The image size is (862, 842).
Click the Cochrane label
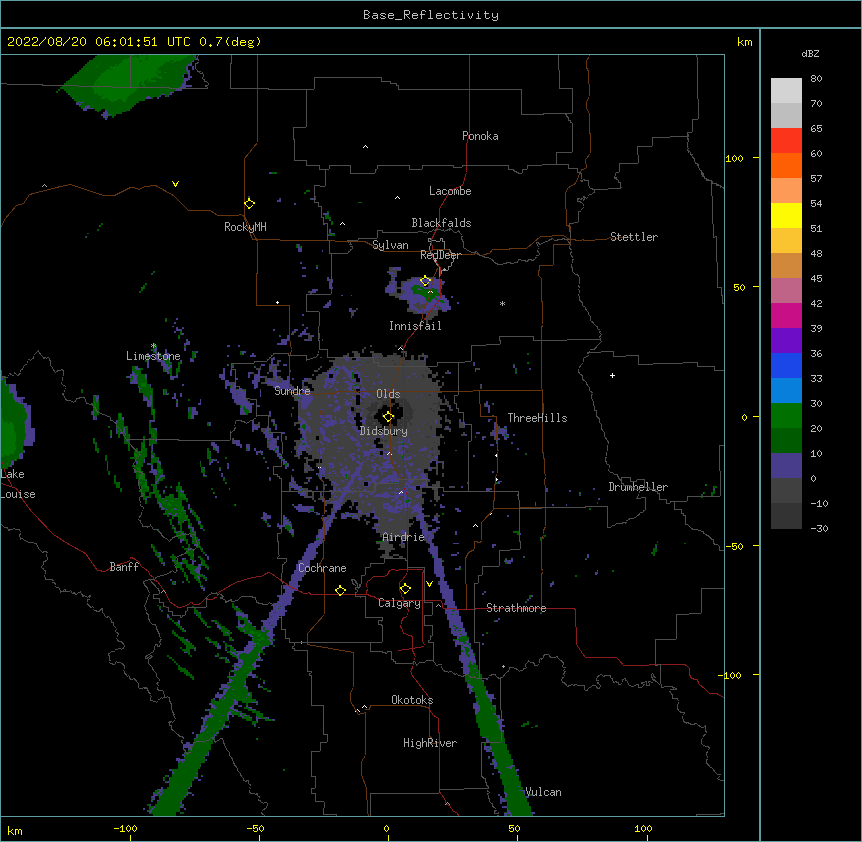(322, 568)
